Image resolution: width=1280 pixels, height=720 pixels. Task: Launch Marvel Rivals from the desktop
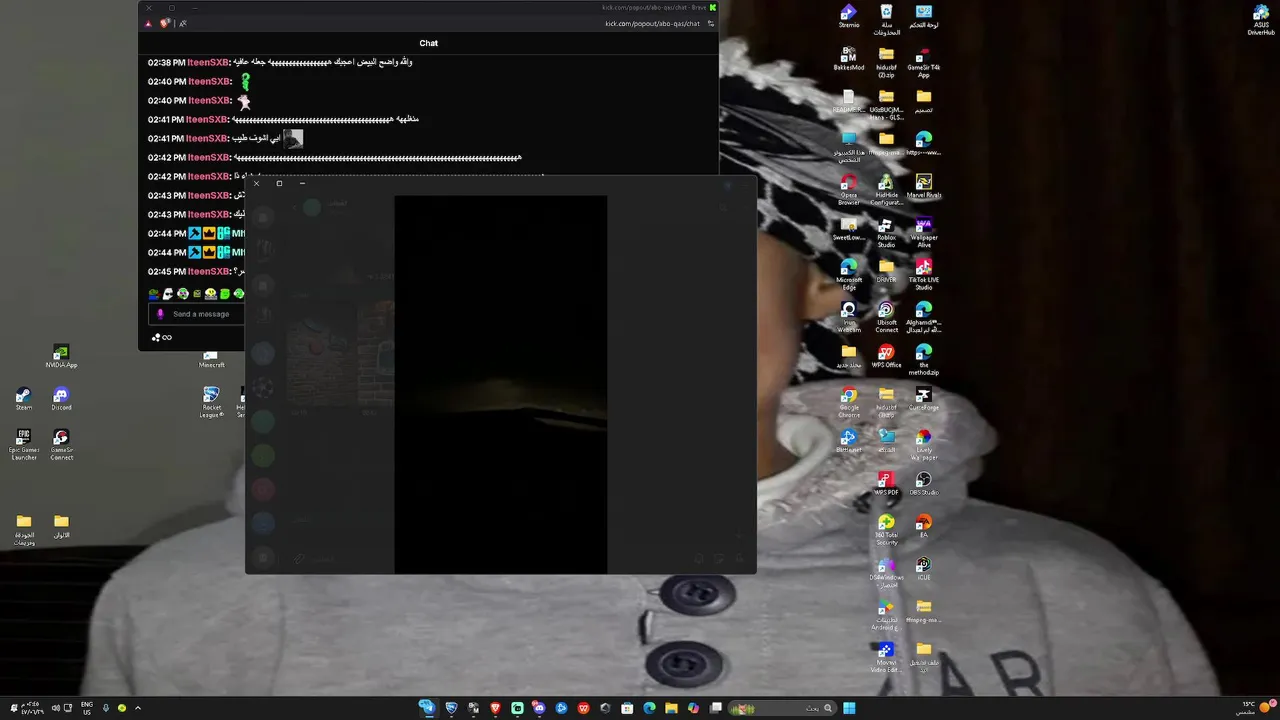pyautogui.click(x=924, y=187)
